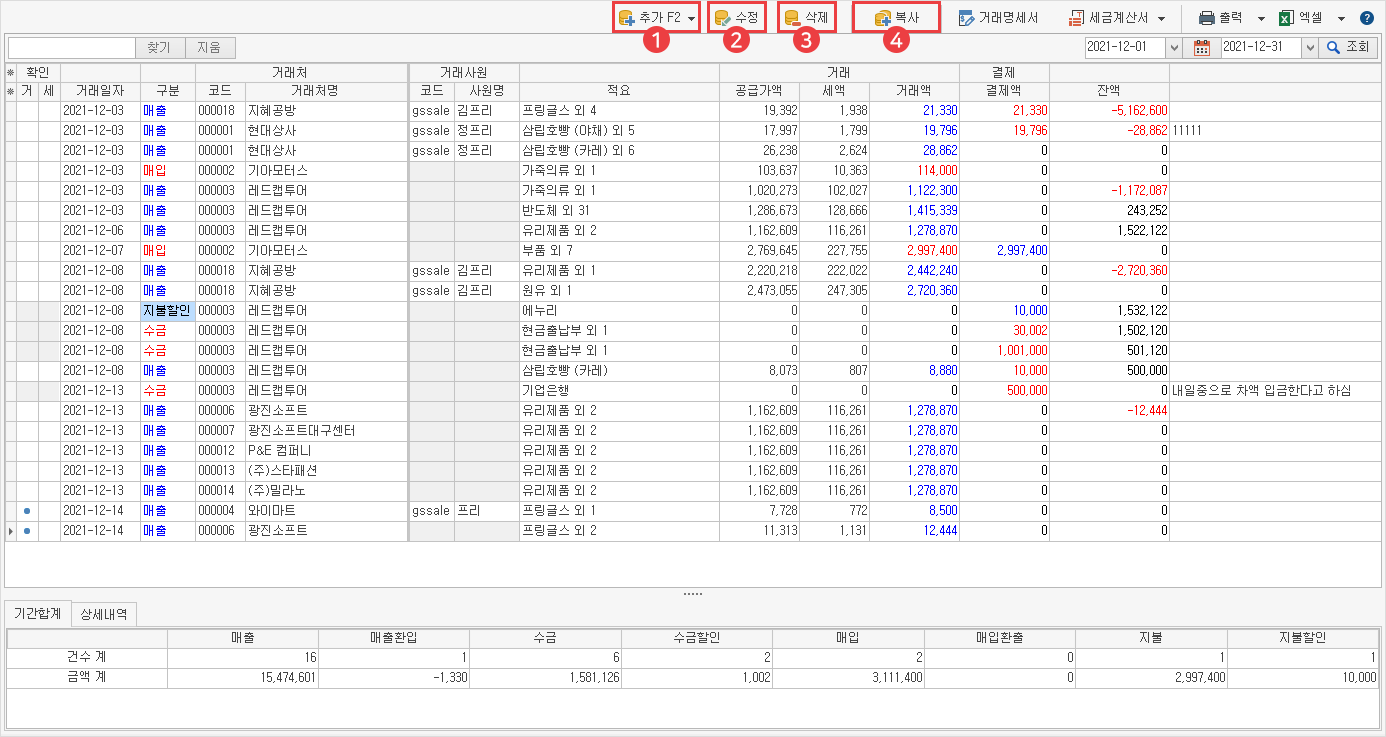Screen dimensions: 1386x737
Task: Open the 추가 F2 dropdown arrow
Action: 691,18
